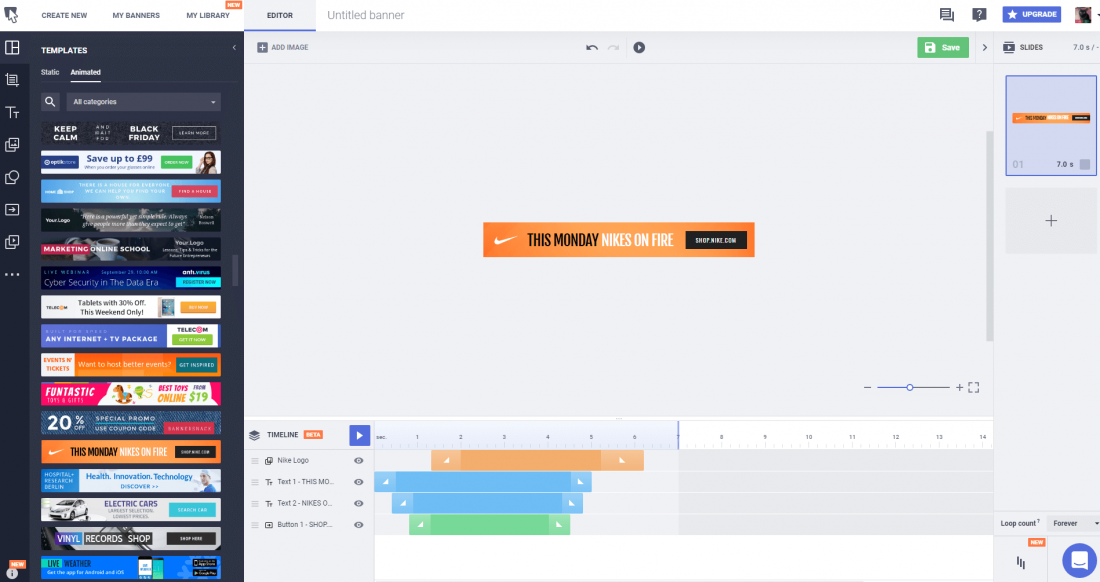The width and height of the screenshot is (1100, 582).
Task: Hide the Nike Logo layer
Action: click(x=358, y=461)
